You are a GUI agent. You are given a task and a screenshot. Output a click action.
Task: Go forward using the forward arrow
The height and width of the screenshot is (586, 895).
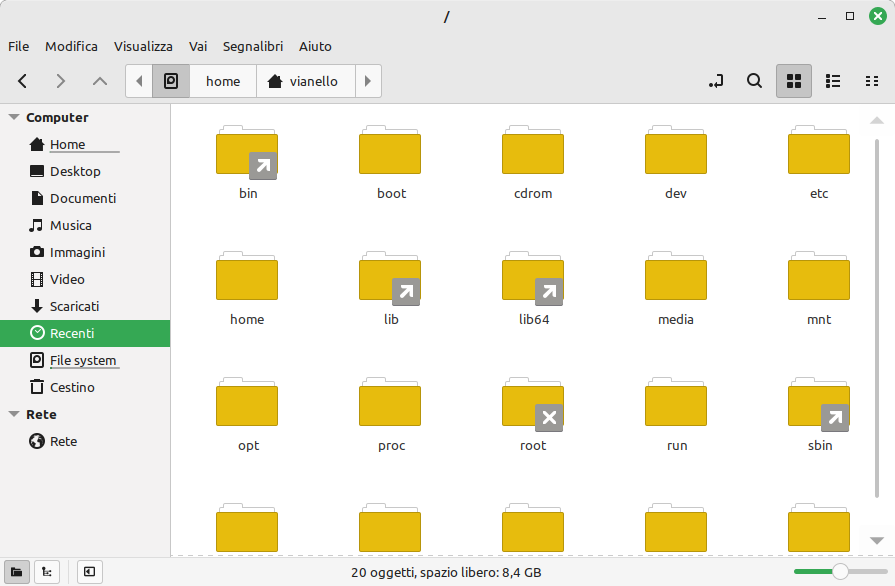point(61,81)
